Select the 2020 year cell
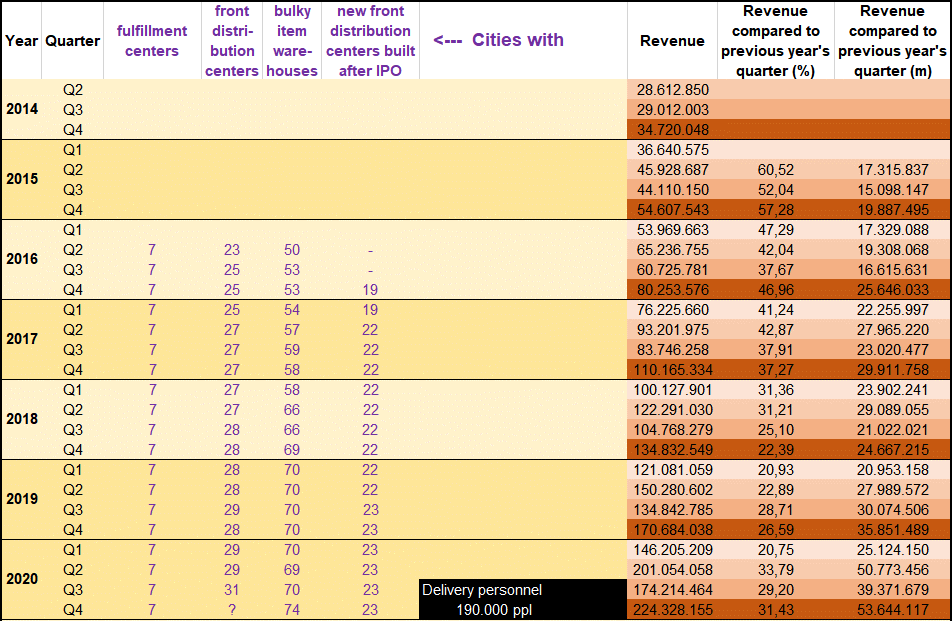This screenshot has height=621, width=952. click(x=22, y=579)
